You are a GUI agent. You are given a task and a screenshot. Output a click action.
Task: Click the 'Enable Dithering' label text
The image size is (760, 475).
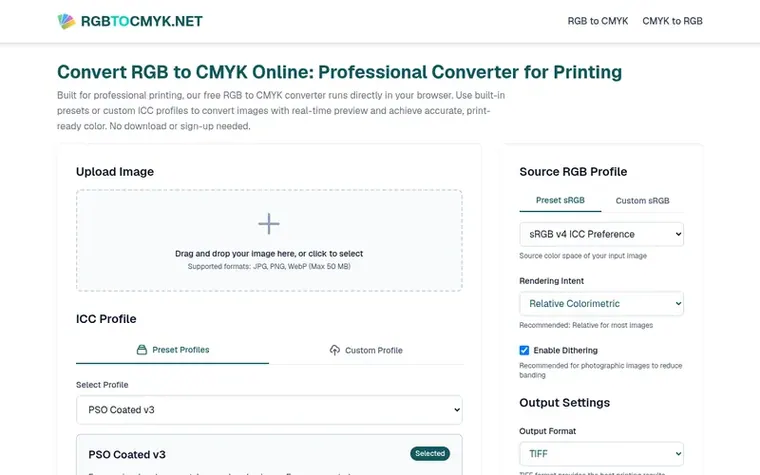pos(565,350)
